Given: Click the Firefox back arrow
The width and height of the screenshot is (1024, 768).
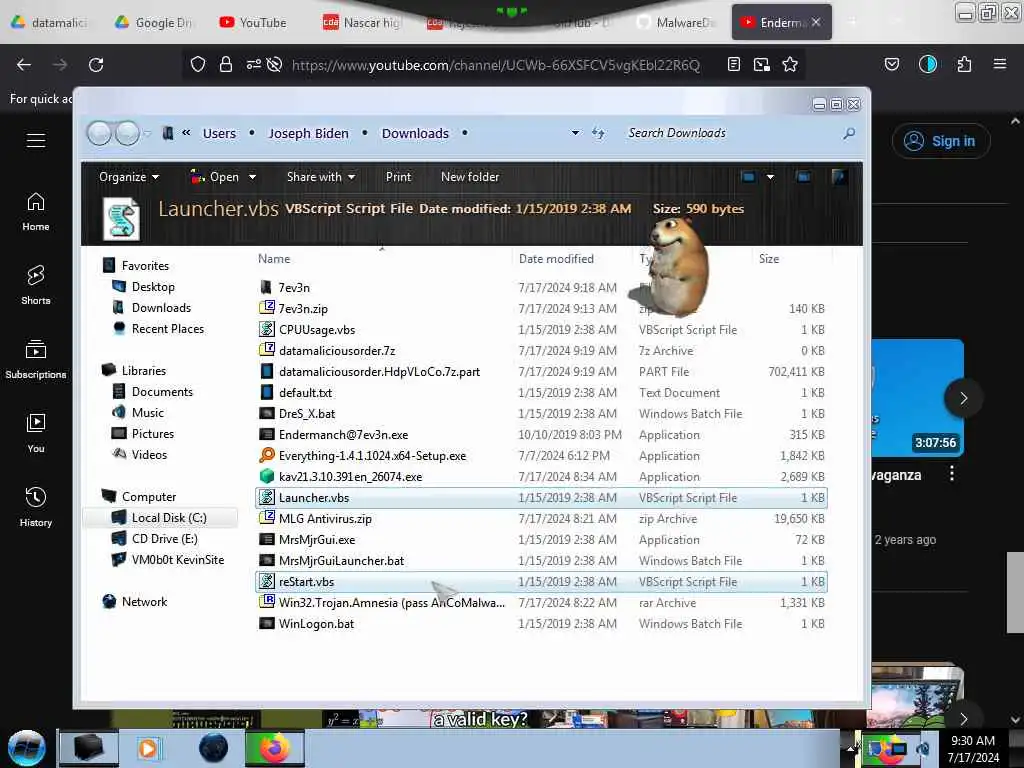Looking at the screenshot, I should 24,65.
